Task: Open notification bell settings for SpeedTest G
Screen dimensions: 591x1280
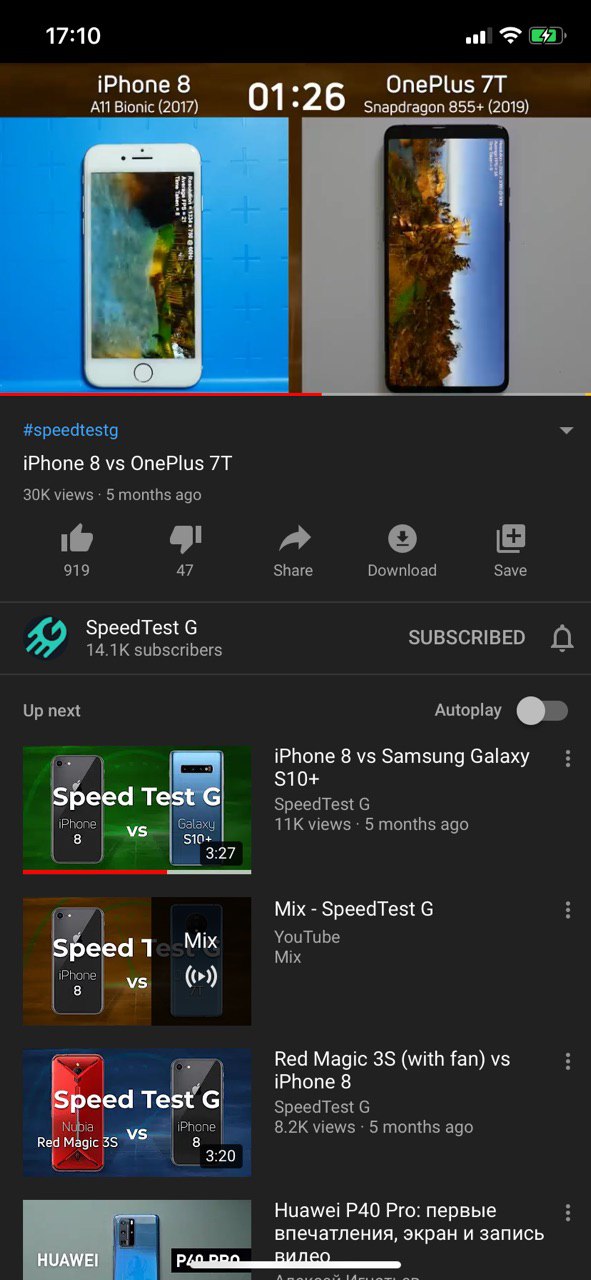Action: click(x=563, y=638)
